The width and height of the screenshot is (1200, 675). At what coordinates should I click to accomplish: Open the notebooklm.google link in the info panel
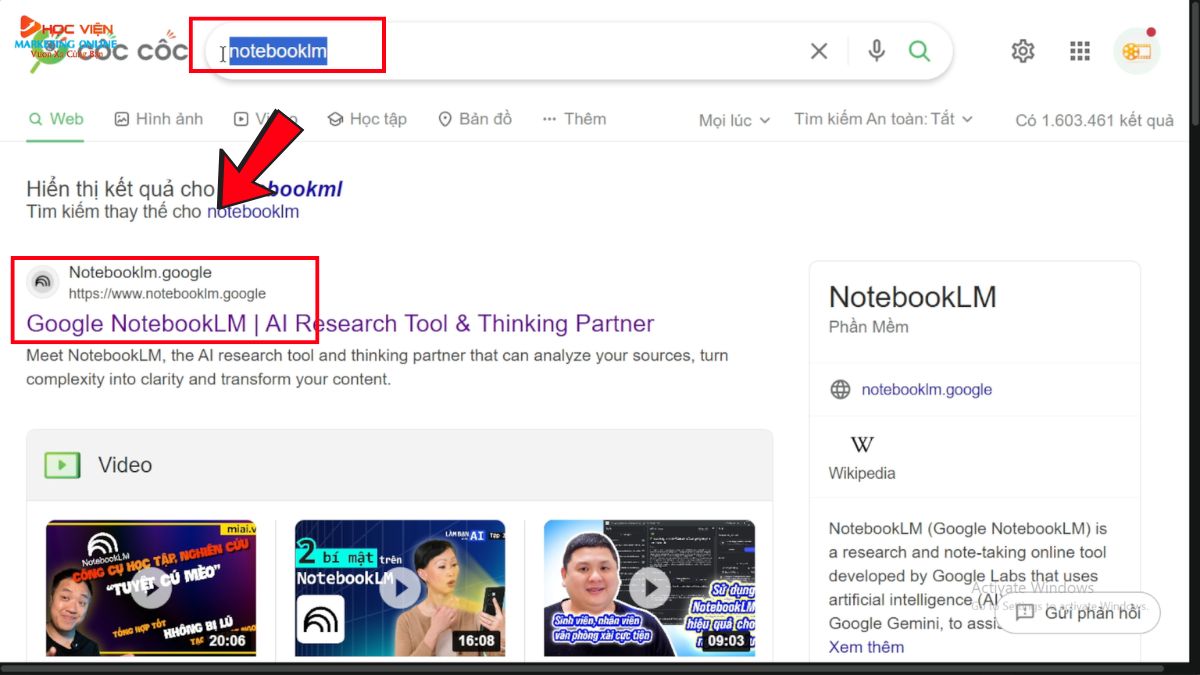(x=926, y=390)
